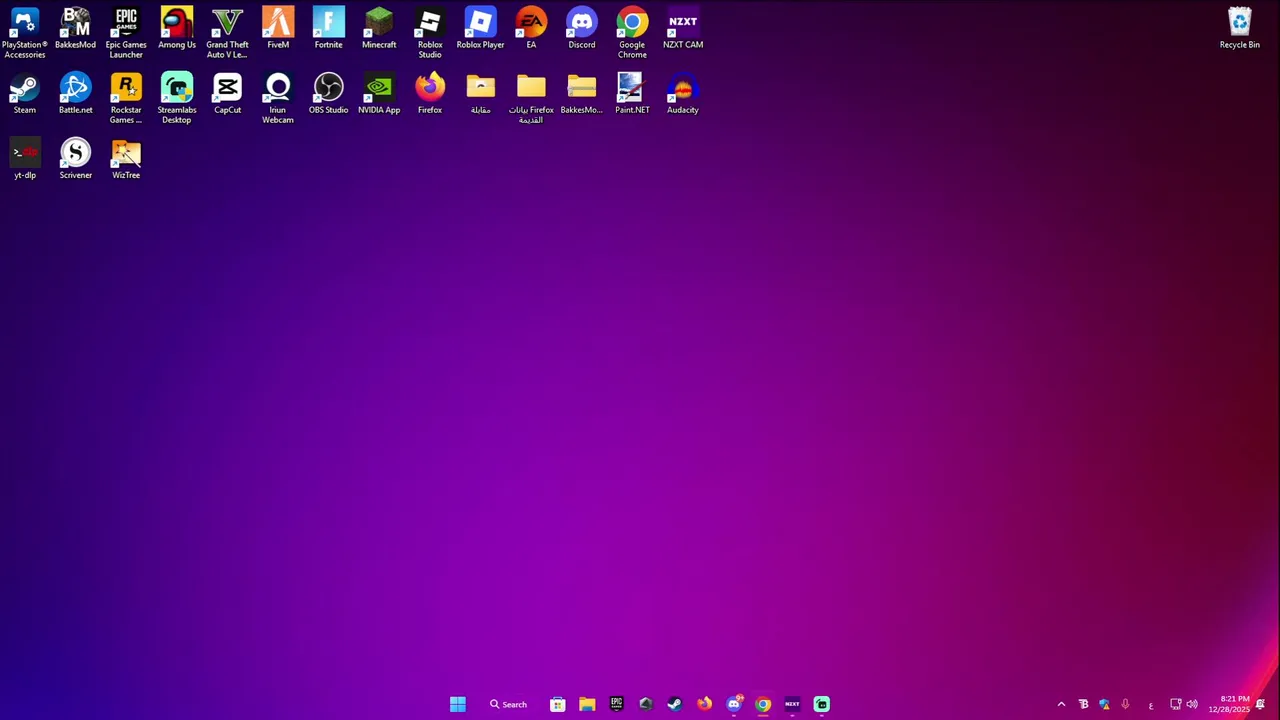Screen dimensions: 1280x720
Task: Select the Battle.net desktop icon
Action: pyautogui.click(x=75, y=94)
